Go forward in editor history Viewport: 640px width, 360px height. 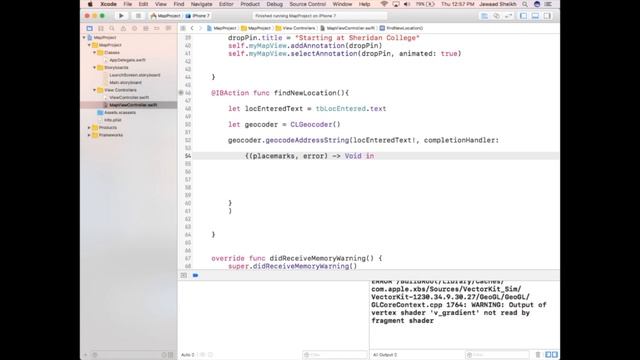200,28
